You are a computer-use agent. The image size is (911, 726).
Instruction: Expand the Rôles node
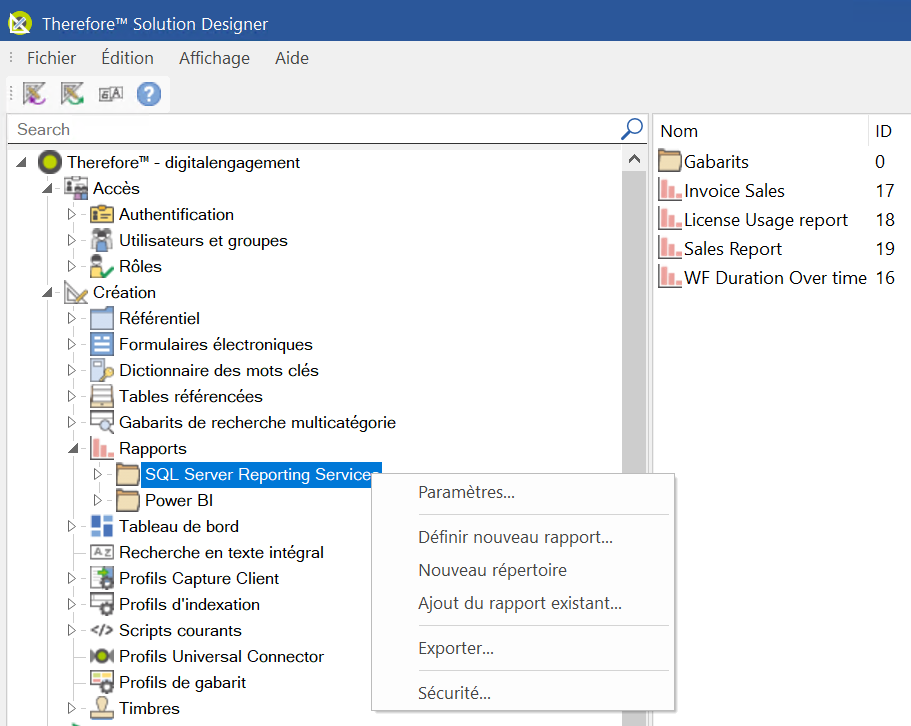71,267
